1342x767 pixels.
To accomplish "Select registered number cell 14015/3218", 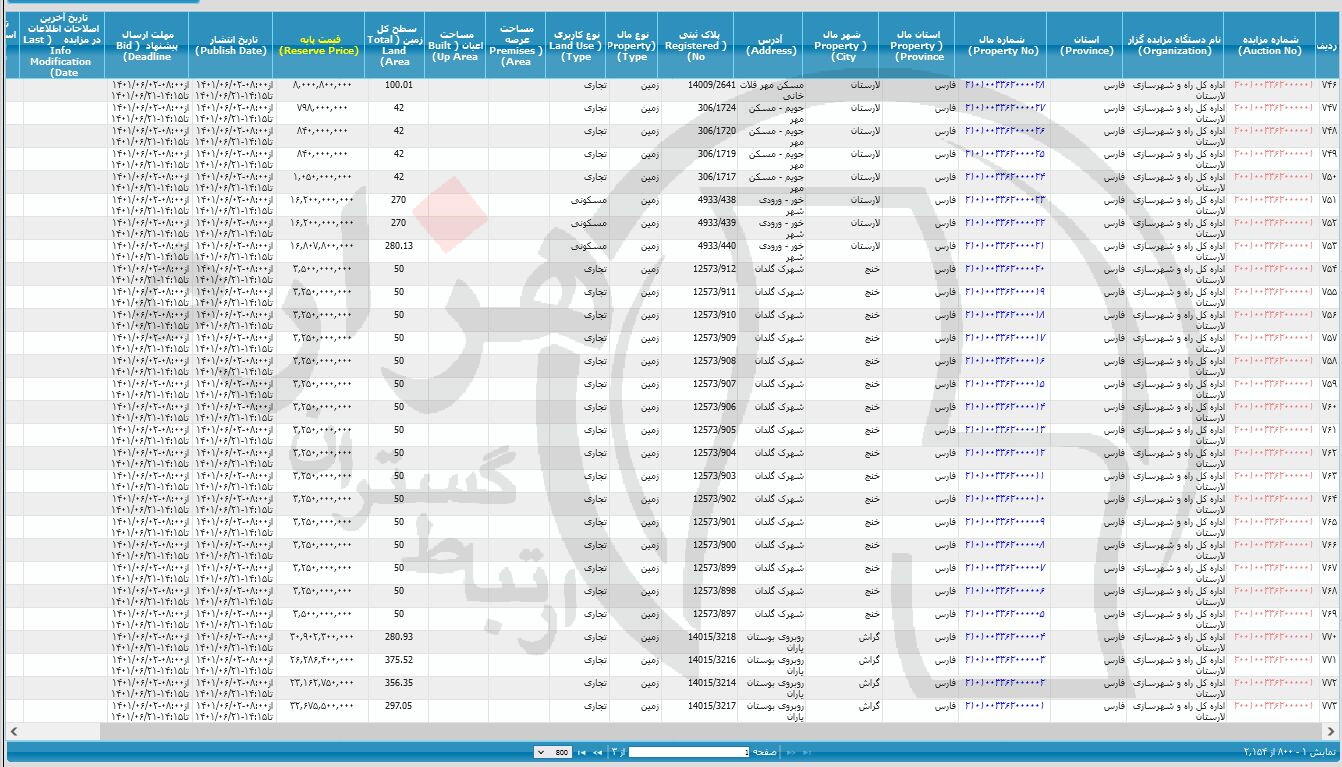I will 712,636.
